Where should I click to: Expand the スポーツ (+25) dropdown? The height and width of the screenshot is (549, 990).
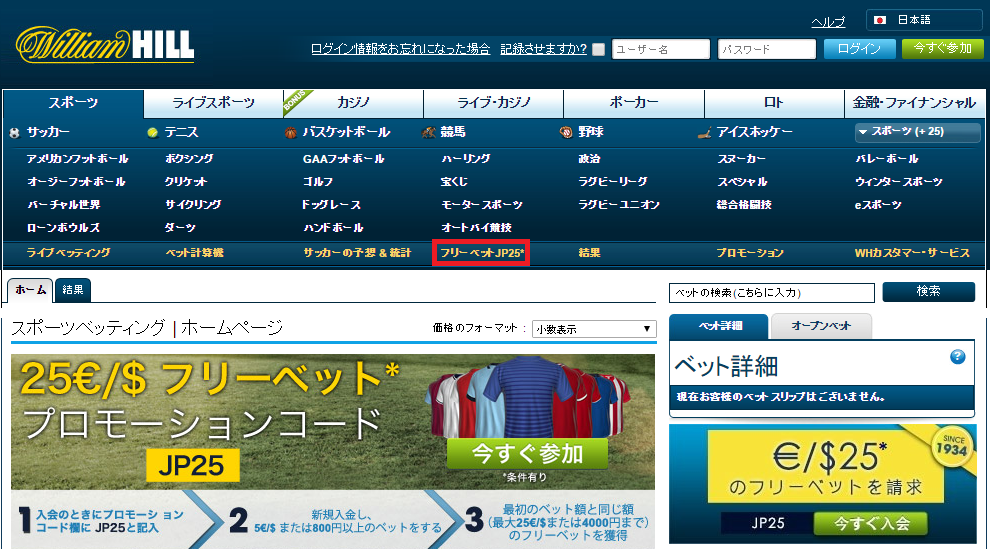[x=917, y=132]
